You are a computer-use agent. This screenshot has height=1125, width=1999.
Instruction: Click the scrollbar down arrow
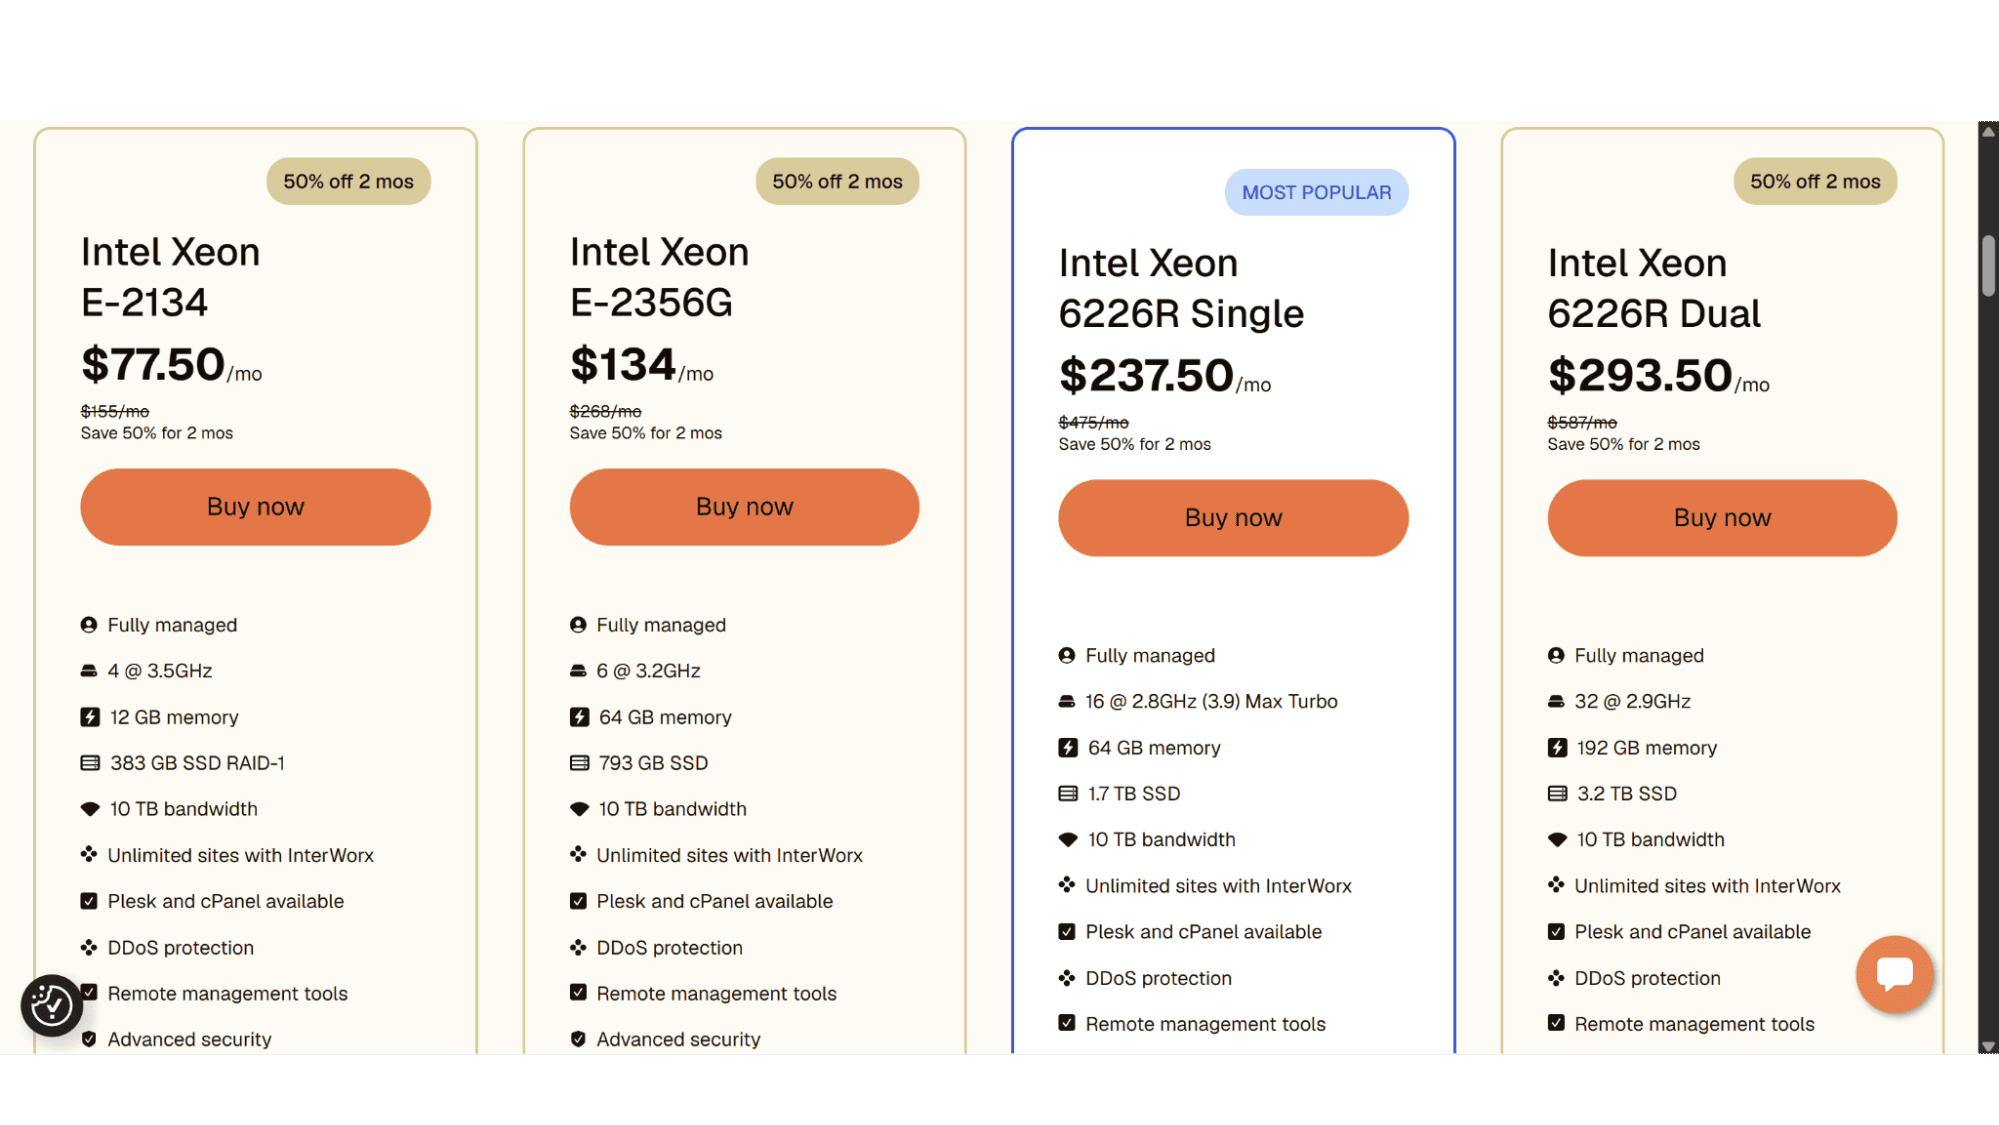point(1988,1046)
